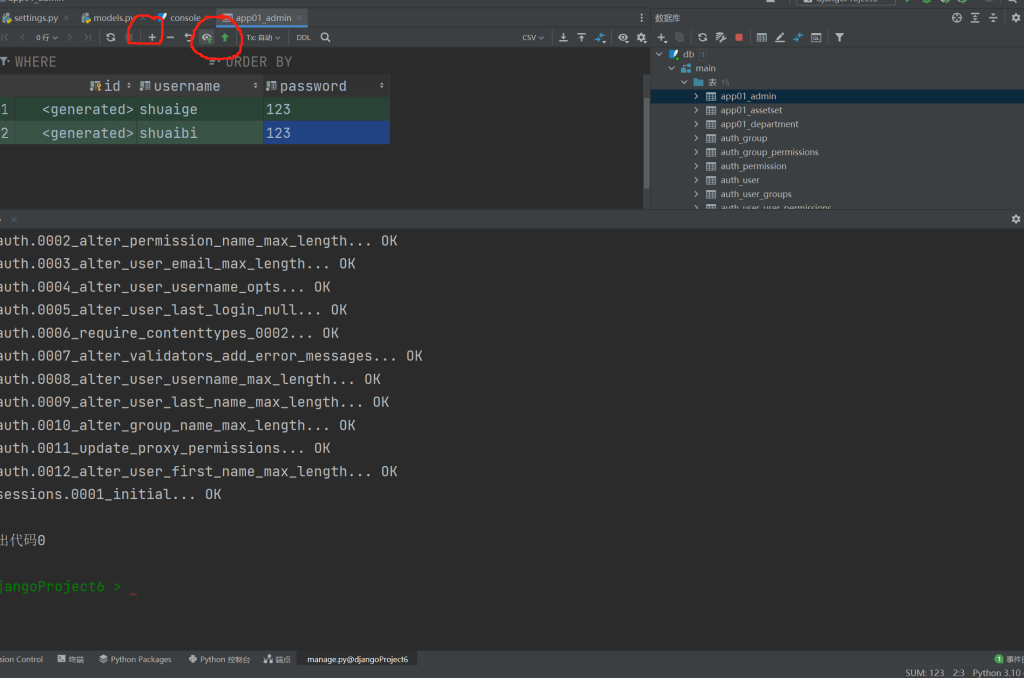
Task: Open the Python Packages tool tab
Action: point(135,659)
